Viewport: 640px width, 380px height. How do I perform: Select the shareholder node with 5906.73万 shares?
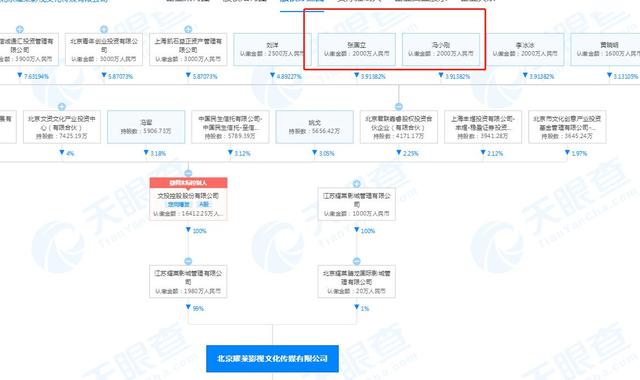click(146, 127)
